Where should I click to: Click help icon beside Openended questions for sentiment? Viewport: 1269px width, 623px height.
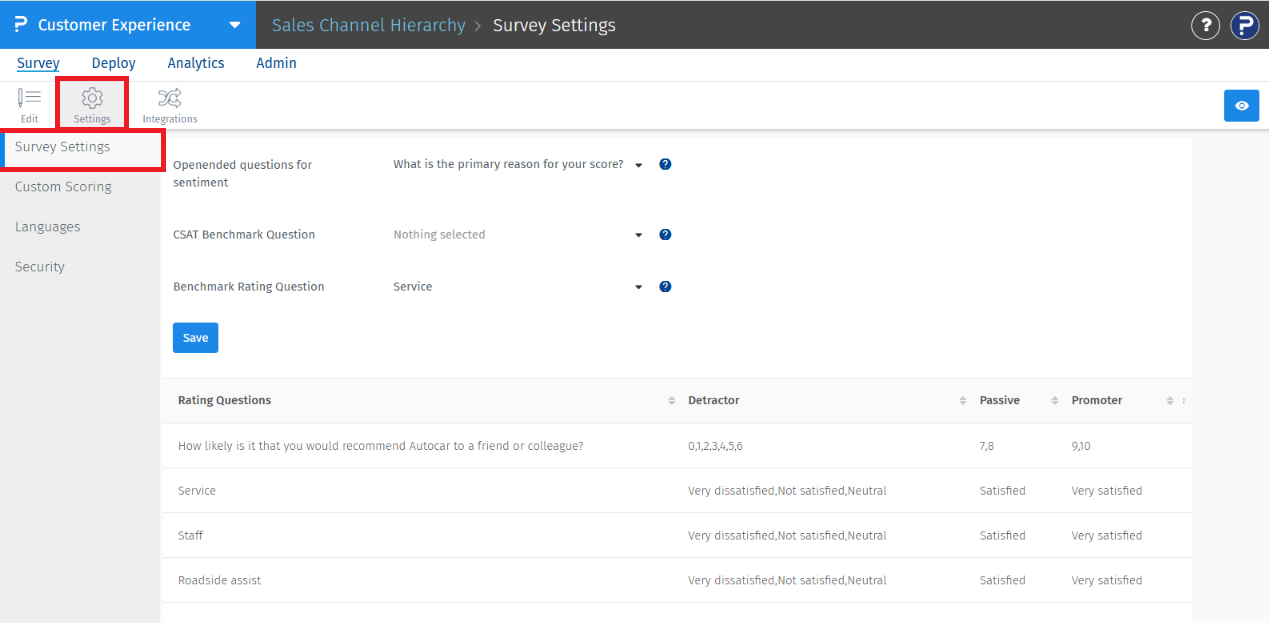pos(665,163)
